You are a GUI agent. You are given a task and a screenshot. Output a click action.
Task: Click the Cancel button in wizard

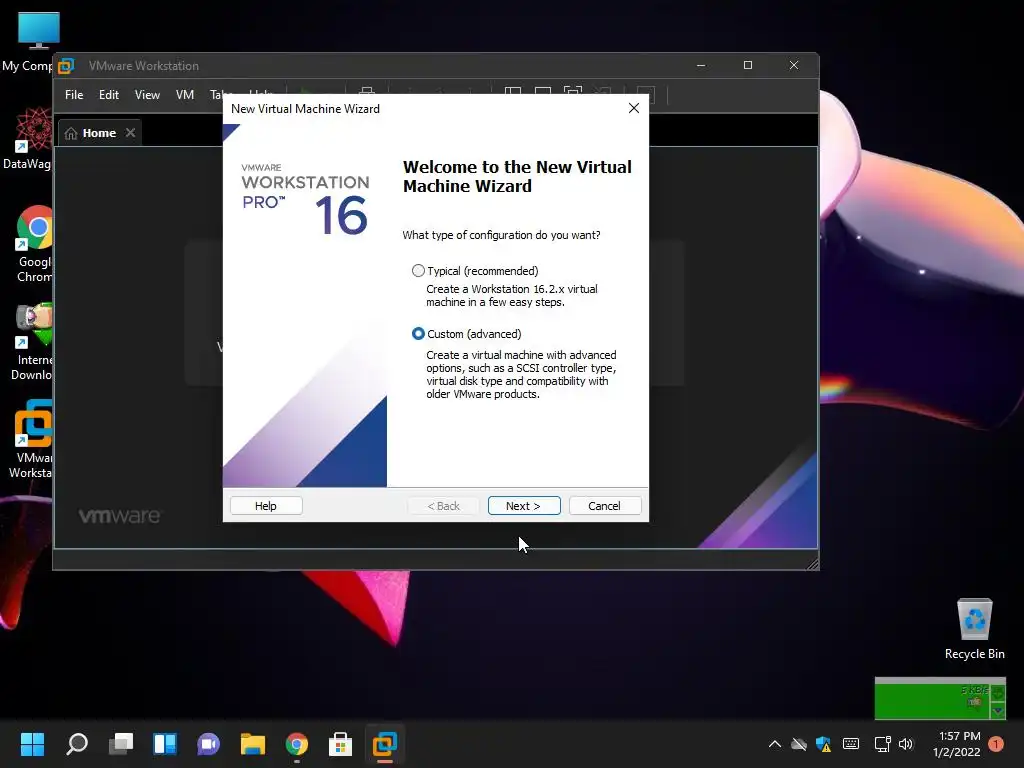point(605,505)
